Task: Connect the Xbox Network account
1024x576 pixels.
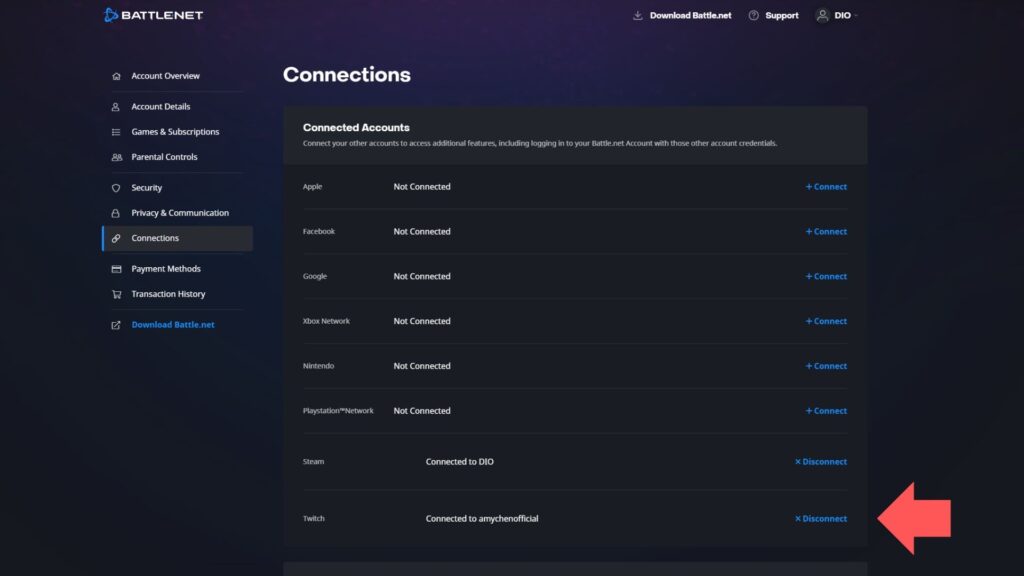Action: point(825,321)
